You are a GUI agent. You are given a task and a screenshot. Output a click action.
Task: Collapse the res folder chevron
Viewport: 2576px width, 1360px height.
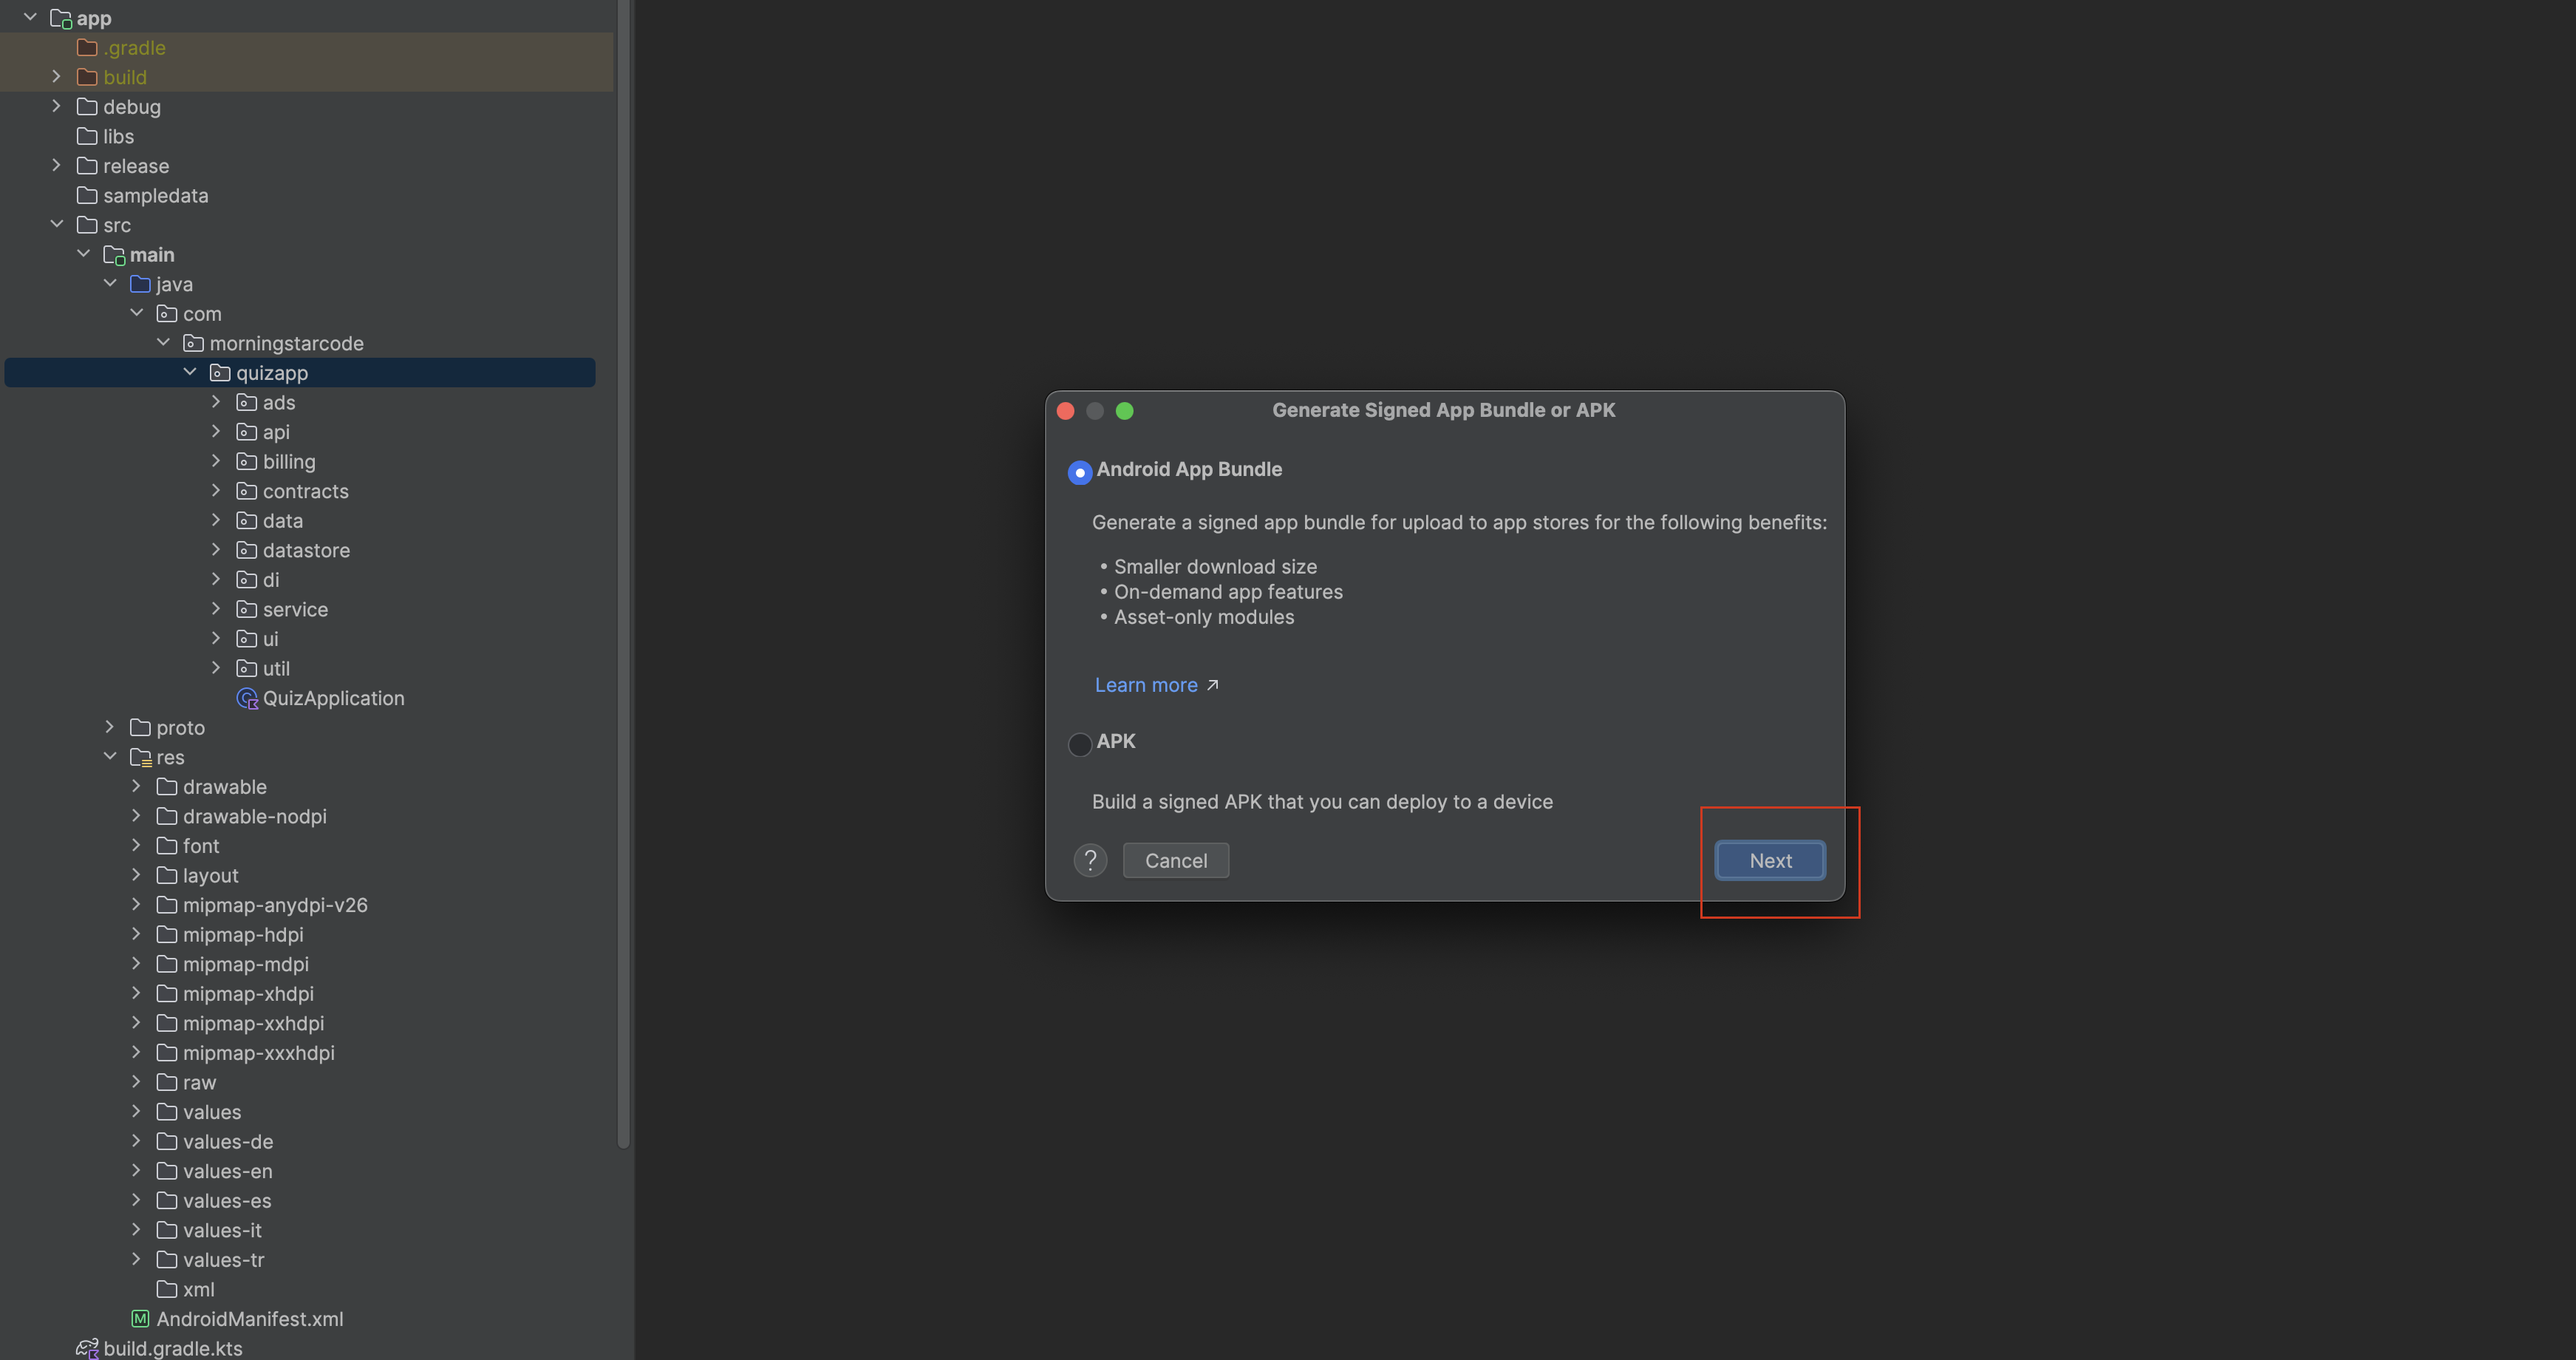click(110, 756)
